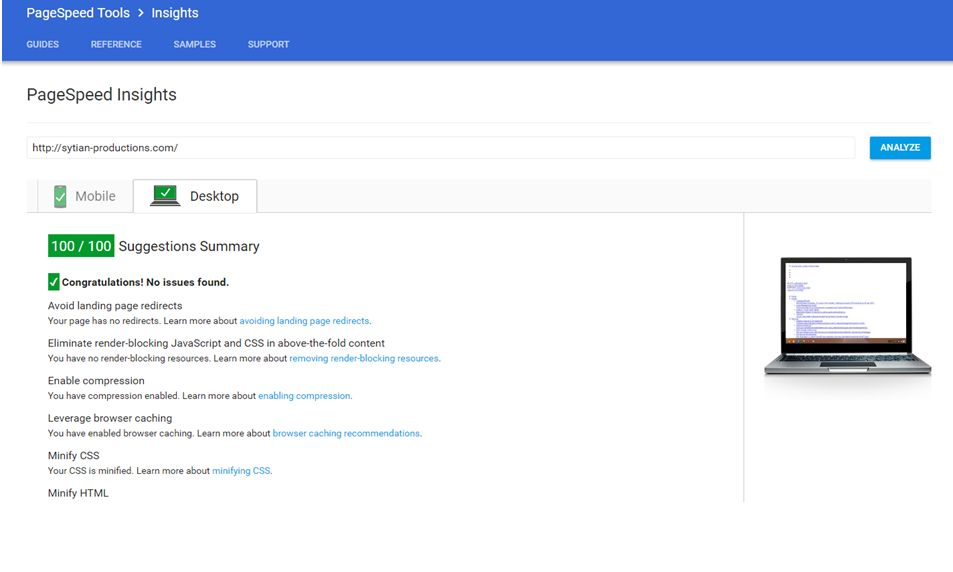Screen dimensions: 953x572
Task: Click the 'Leverage browser caching' heading
Action: [110, 418]
